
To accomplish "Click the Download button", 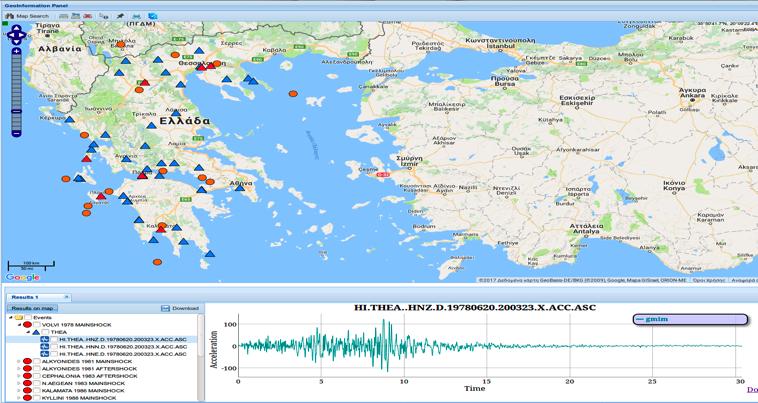I will [x=180, y=308].
